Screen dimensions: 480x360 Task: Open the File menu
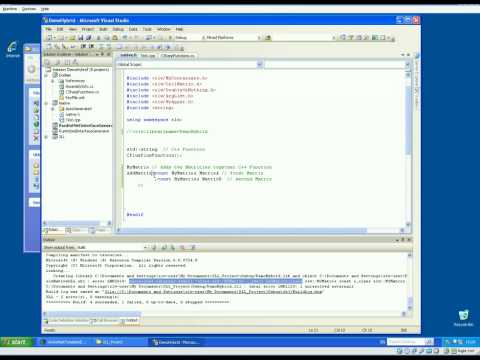(49, 29)
